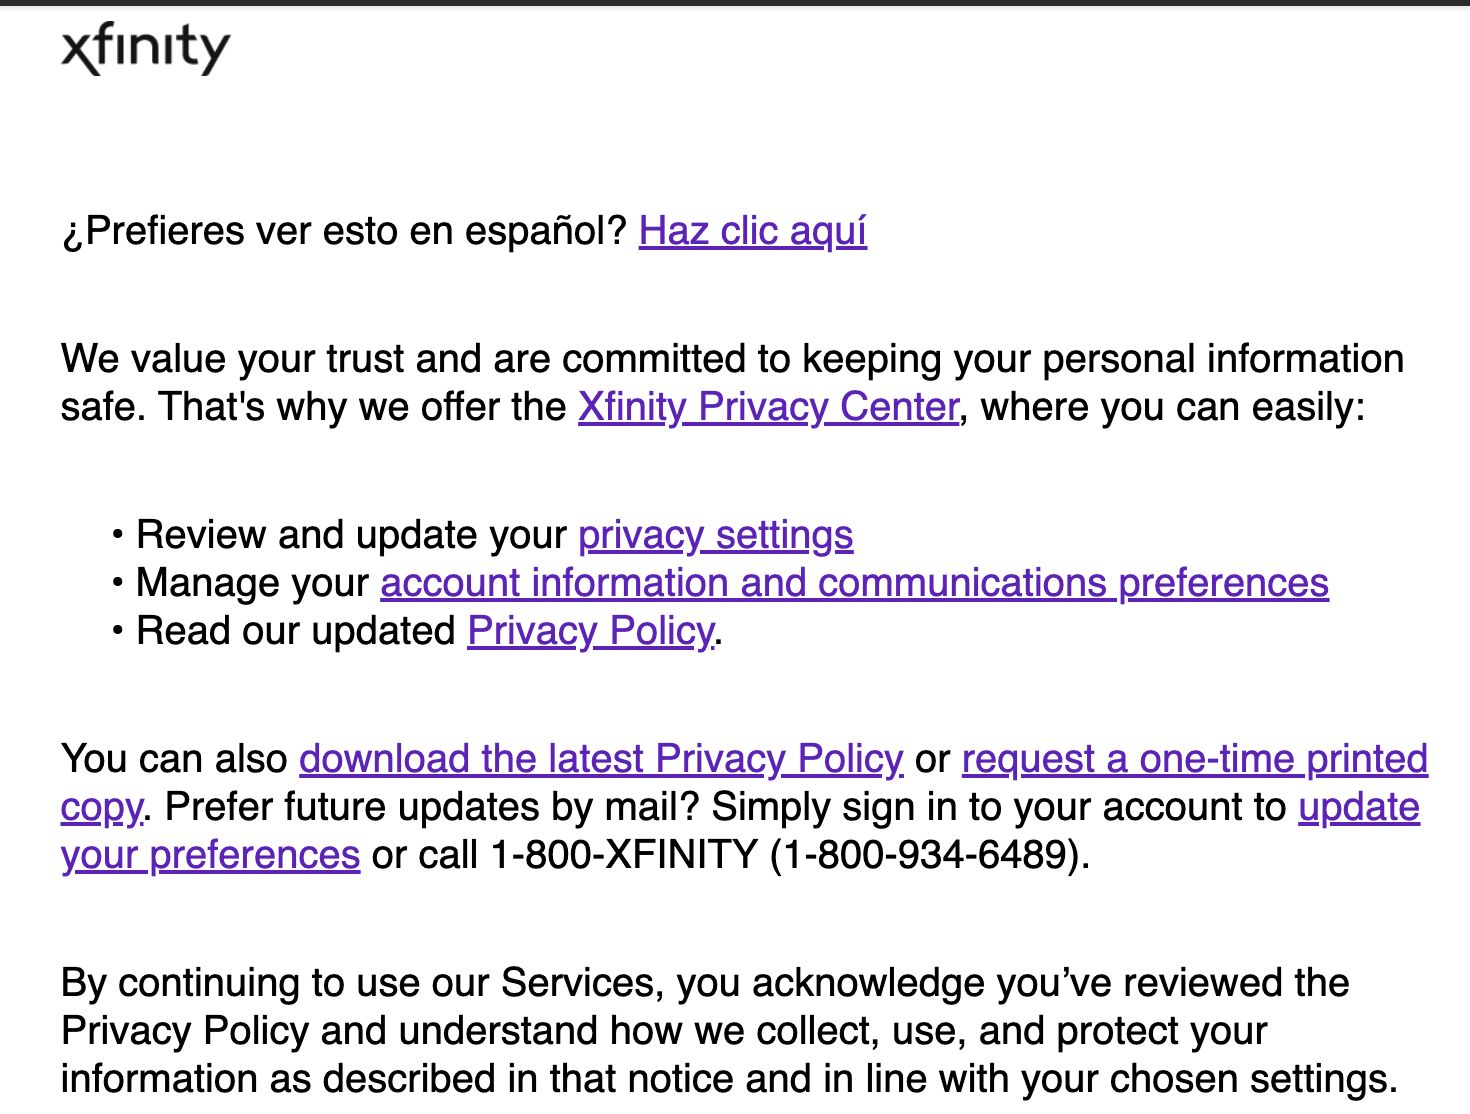
Task: Click the '¿Prefieres ver esto en español?' text
Action: click(344, 231)
